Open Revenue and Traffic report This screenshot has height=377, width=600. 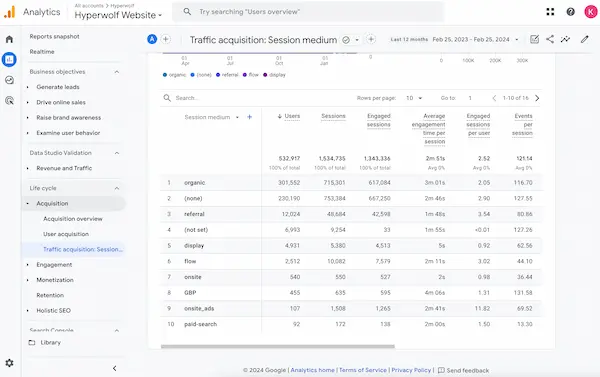[64, 168]
